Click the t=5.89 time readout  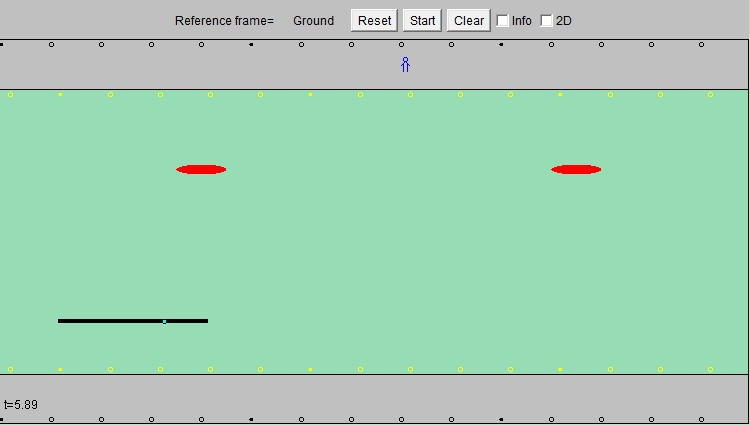click(x=21, y=405)
